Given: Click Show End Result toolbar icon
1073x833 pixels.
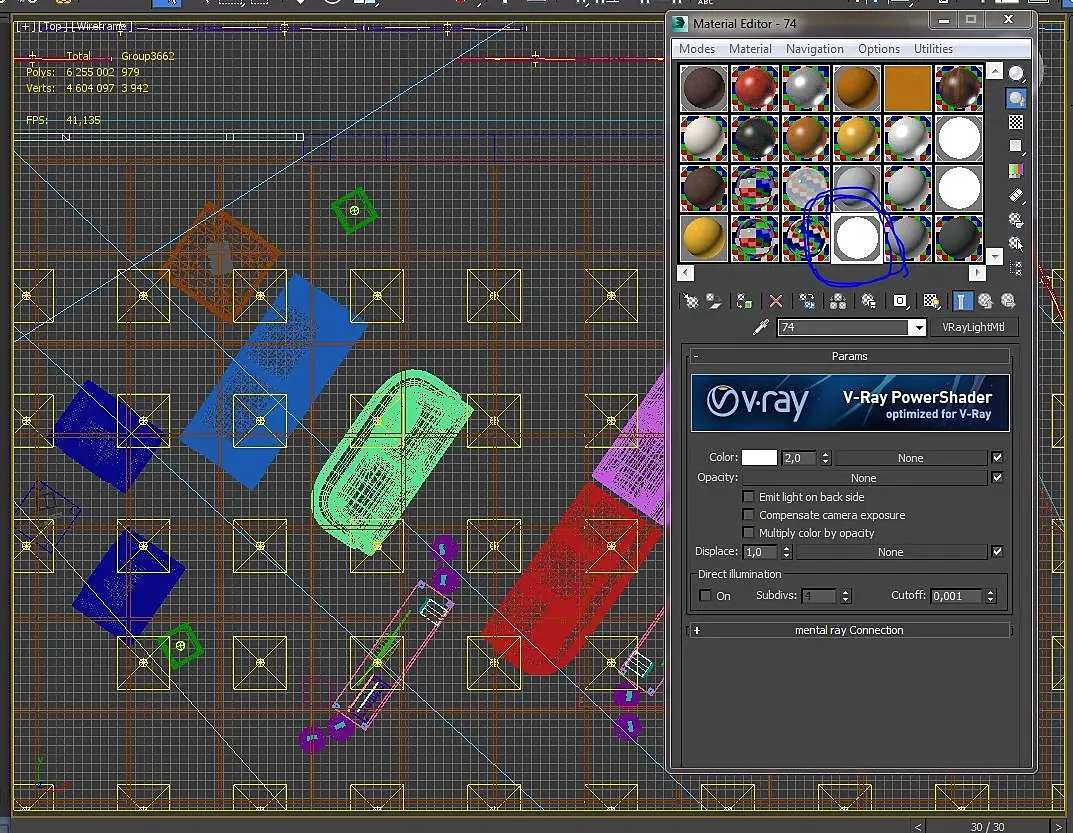Looking at the screenshot, I should pos(962,301).
